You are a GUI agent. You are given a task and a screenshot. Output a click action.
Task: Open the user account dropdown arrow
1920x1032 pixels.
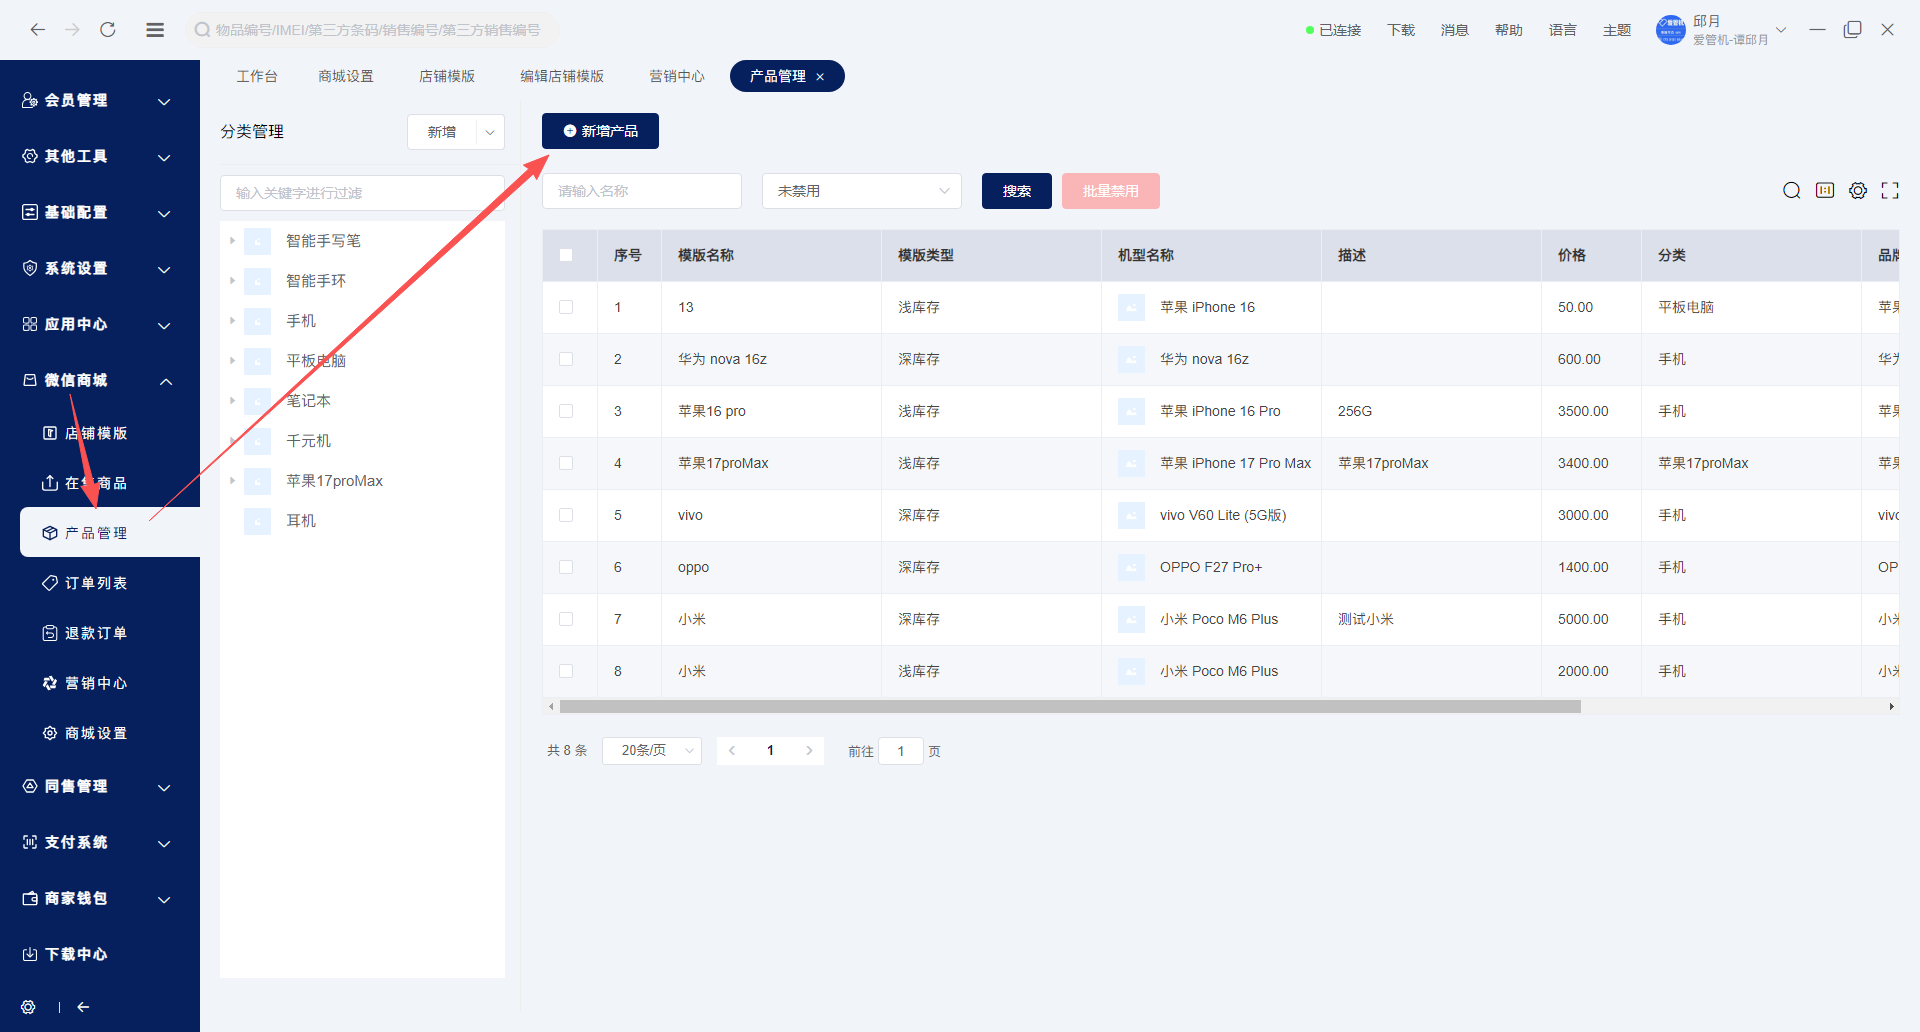pyautogui.click(x=1781, y=30)
